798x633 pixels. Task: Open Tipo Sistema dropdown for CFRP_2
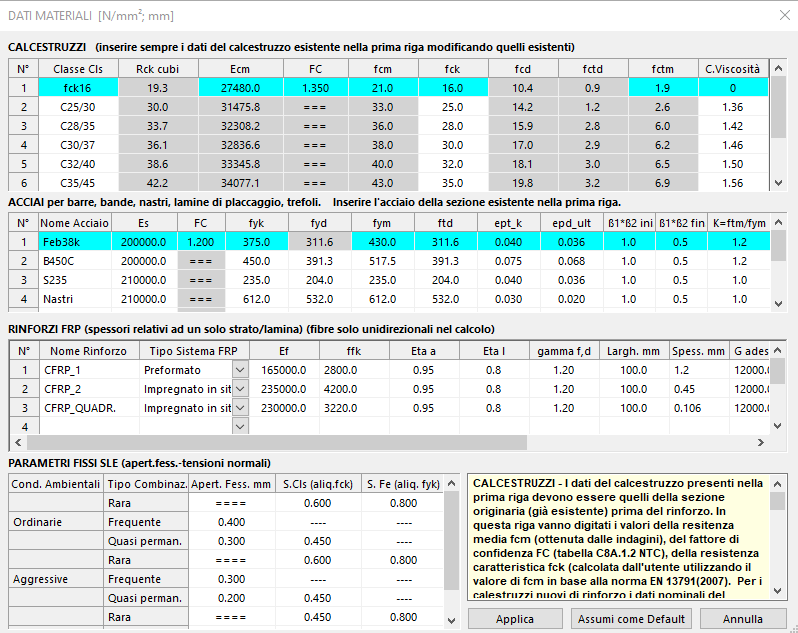click(x=240, y=389)
